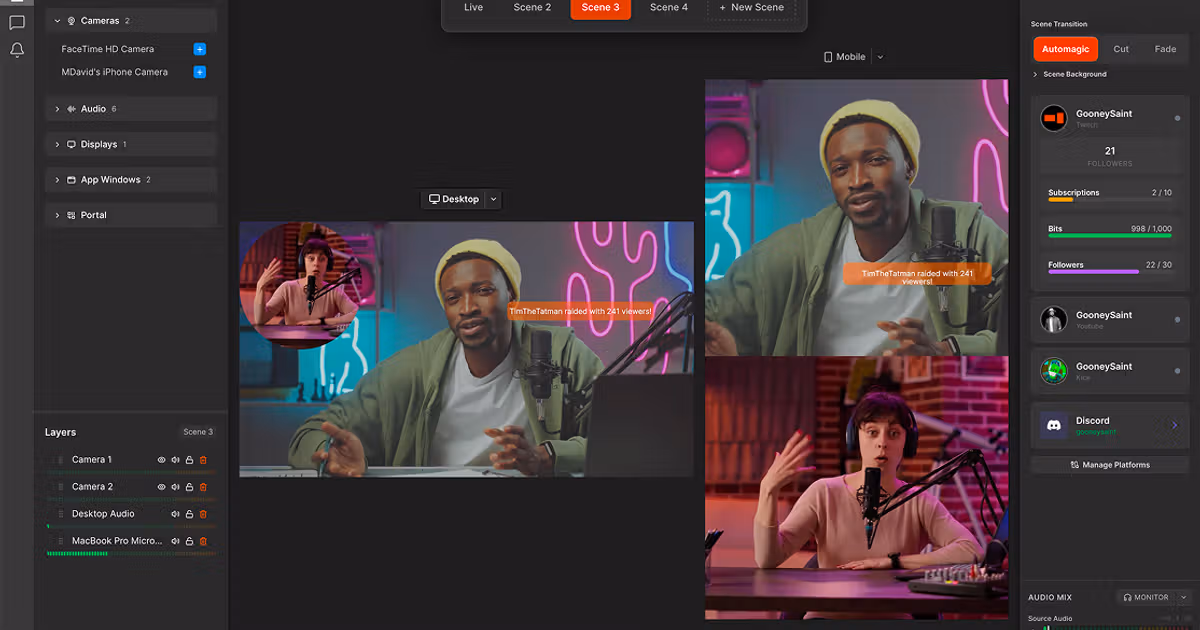This screenshot has width=1200, height=630.
Task: Expand the Portal section
Action: point(57,216)
